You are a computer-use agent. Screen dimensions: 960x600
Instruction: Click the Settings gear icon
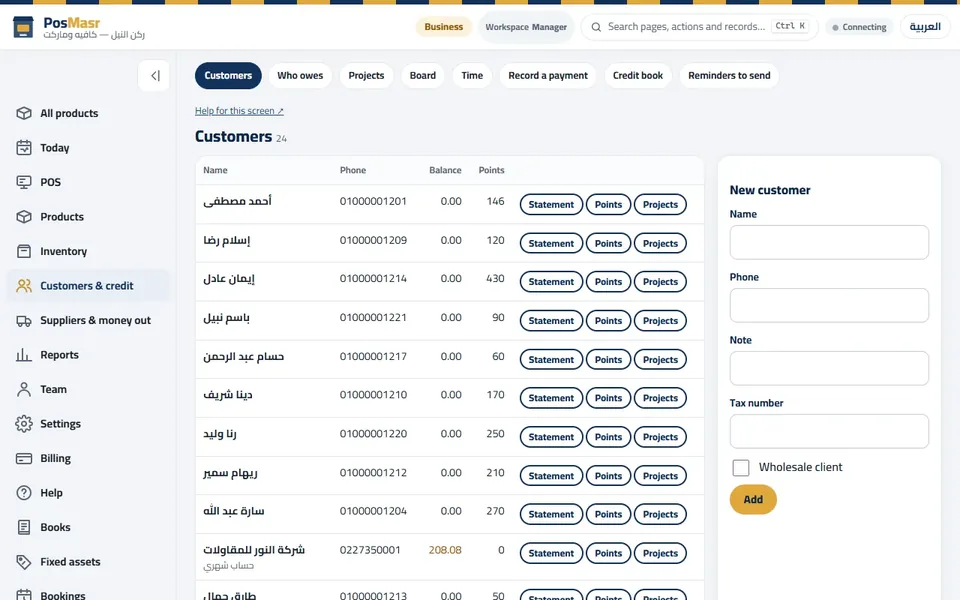(24, 424)
